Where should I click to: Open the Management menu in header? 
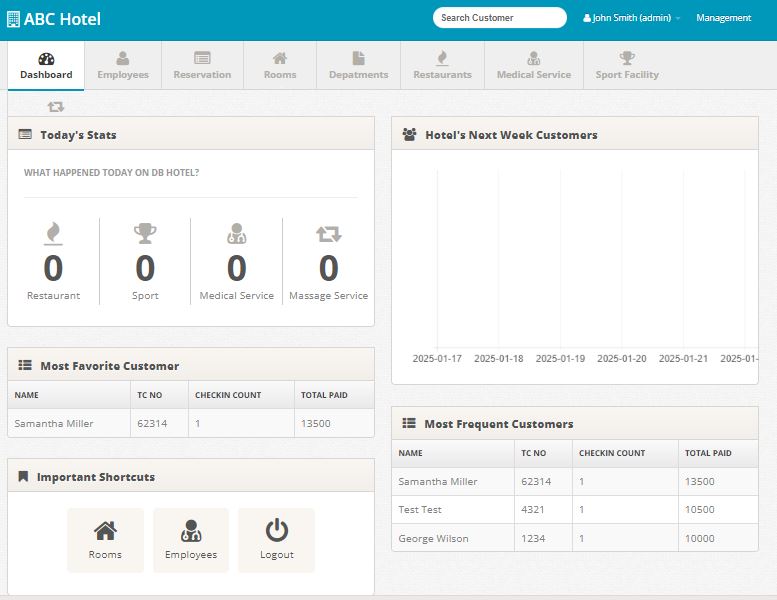click(723, 18)
